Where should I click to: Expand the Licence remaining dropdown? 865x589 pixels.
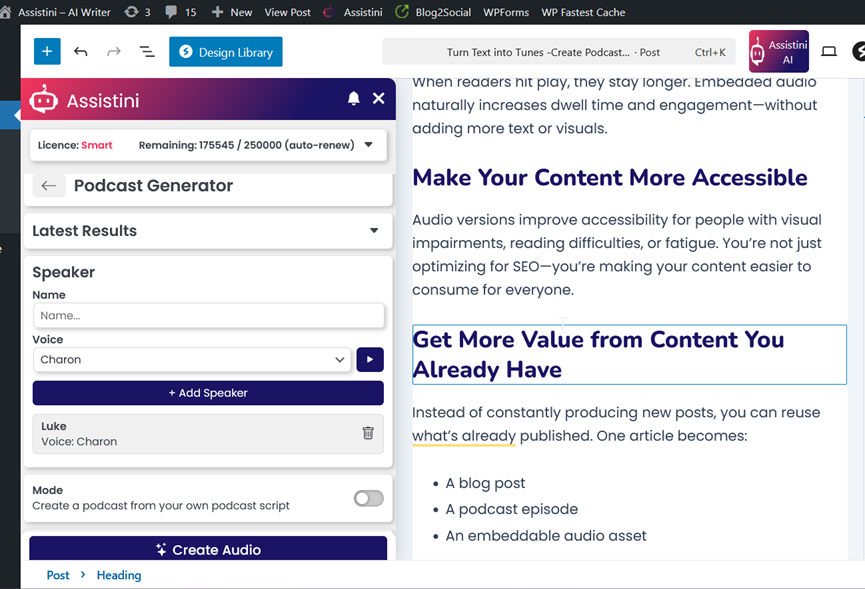pyautogui.click(x=370, y=144)
